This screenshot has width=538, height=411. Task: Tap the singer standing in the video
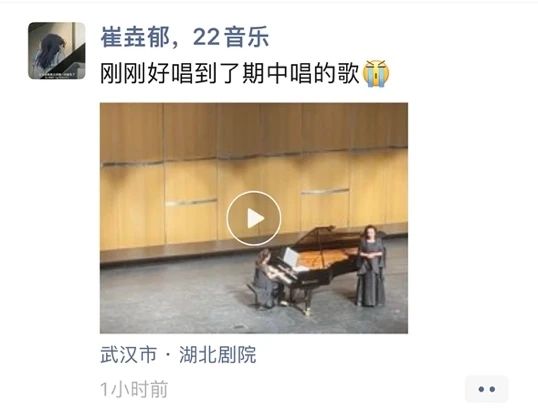pos(370,266)
